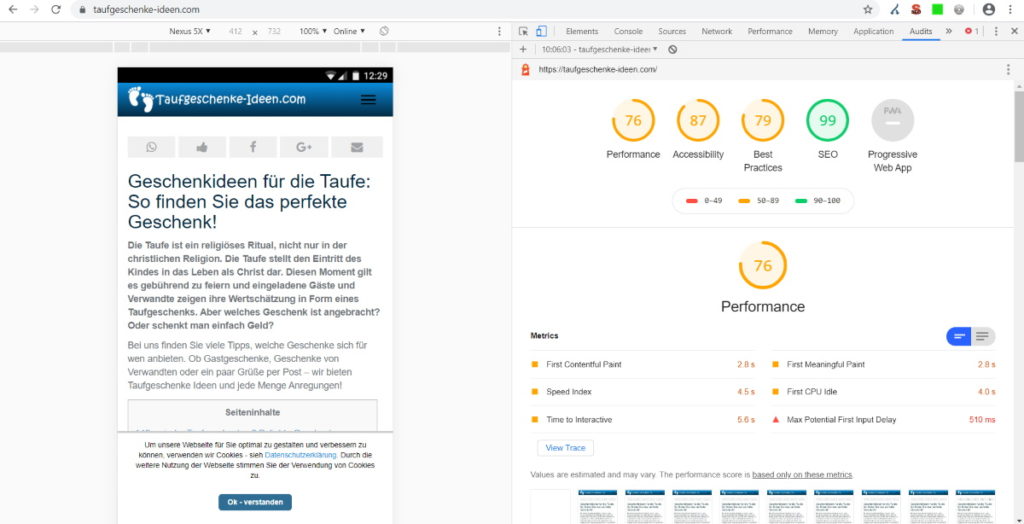
Task: Open the grey globe extension
Action: pos(959,10)
